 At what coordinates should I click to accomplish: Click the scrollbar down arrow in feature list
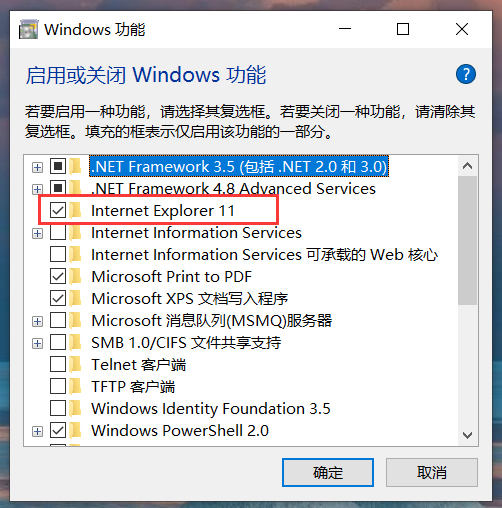[467, 435]
